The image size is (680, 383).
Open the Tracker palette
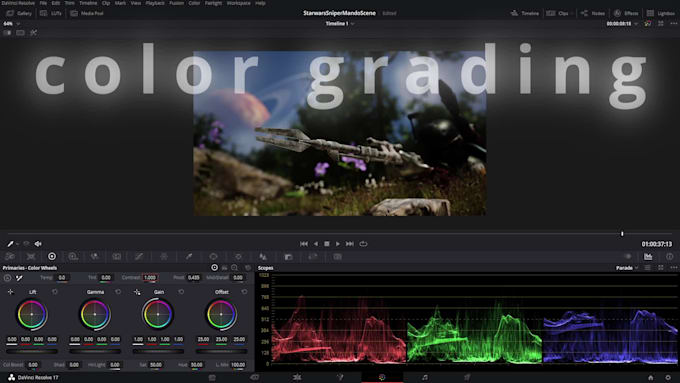(x=238, y=257)
